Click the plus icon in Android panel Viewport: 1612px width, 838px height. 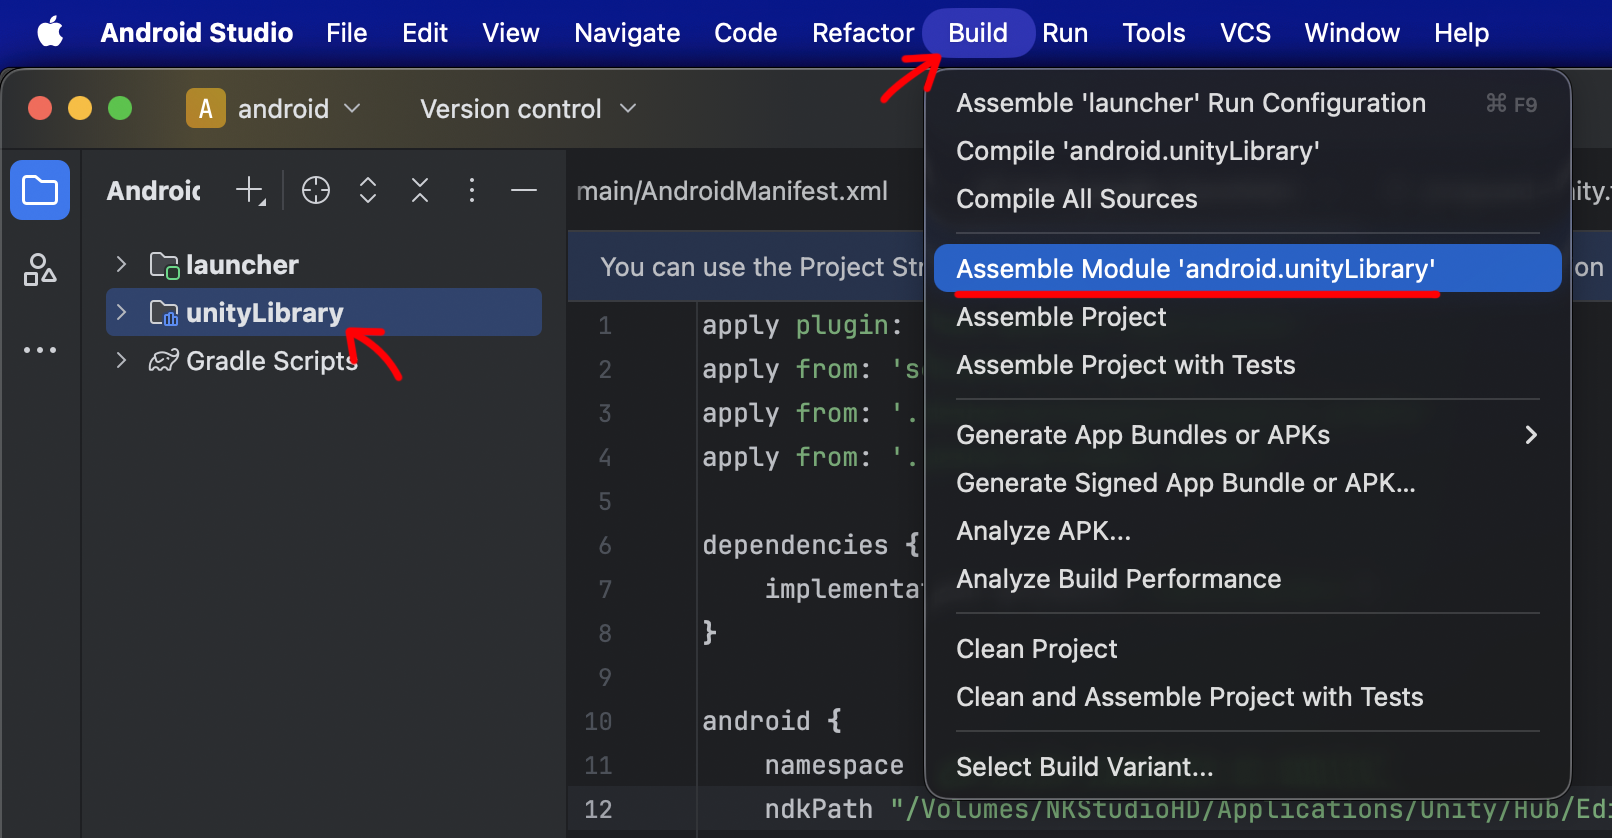[x=250, y=190]
